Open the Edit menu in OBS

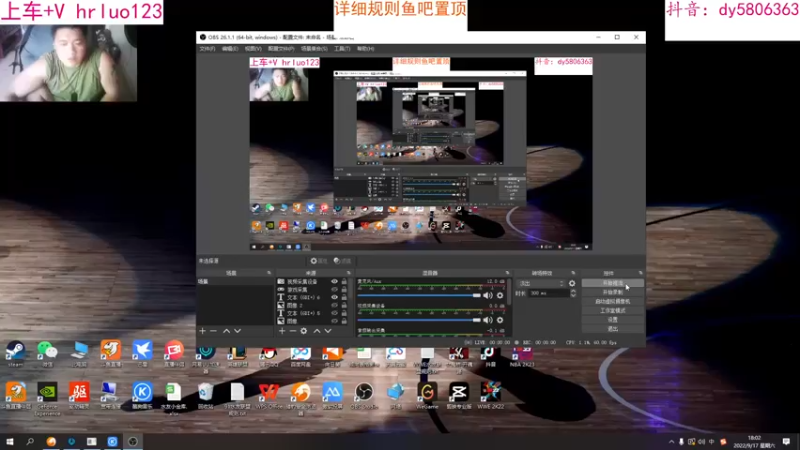230,48
